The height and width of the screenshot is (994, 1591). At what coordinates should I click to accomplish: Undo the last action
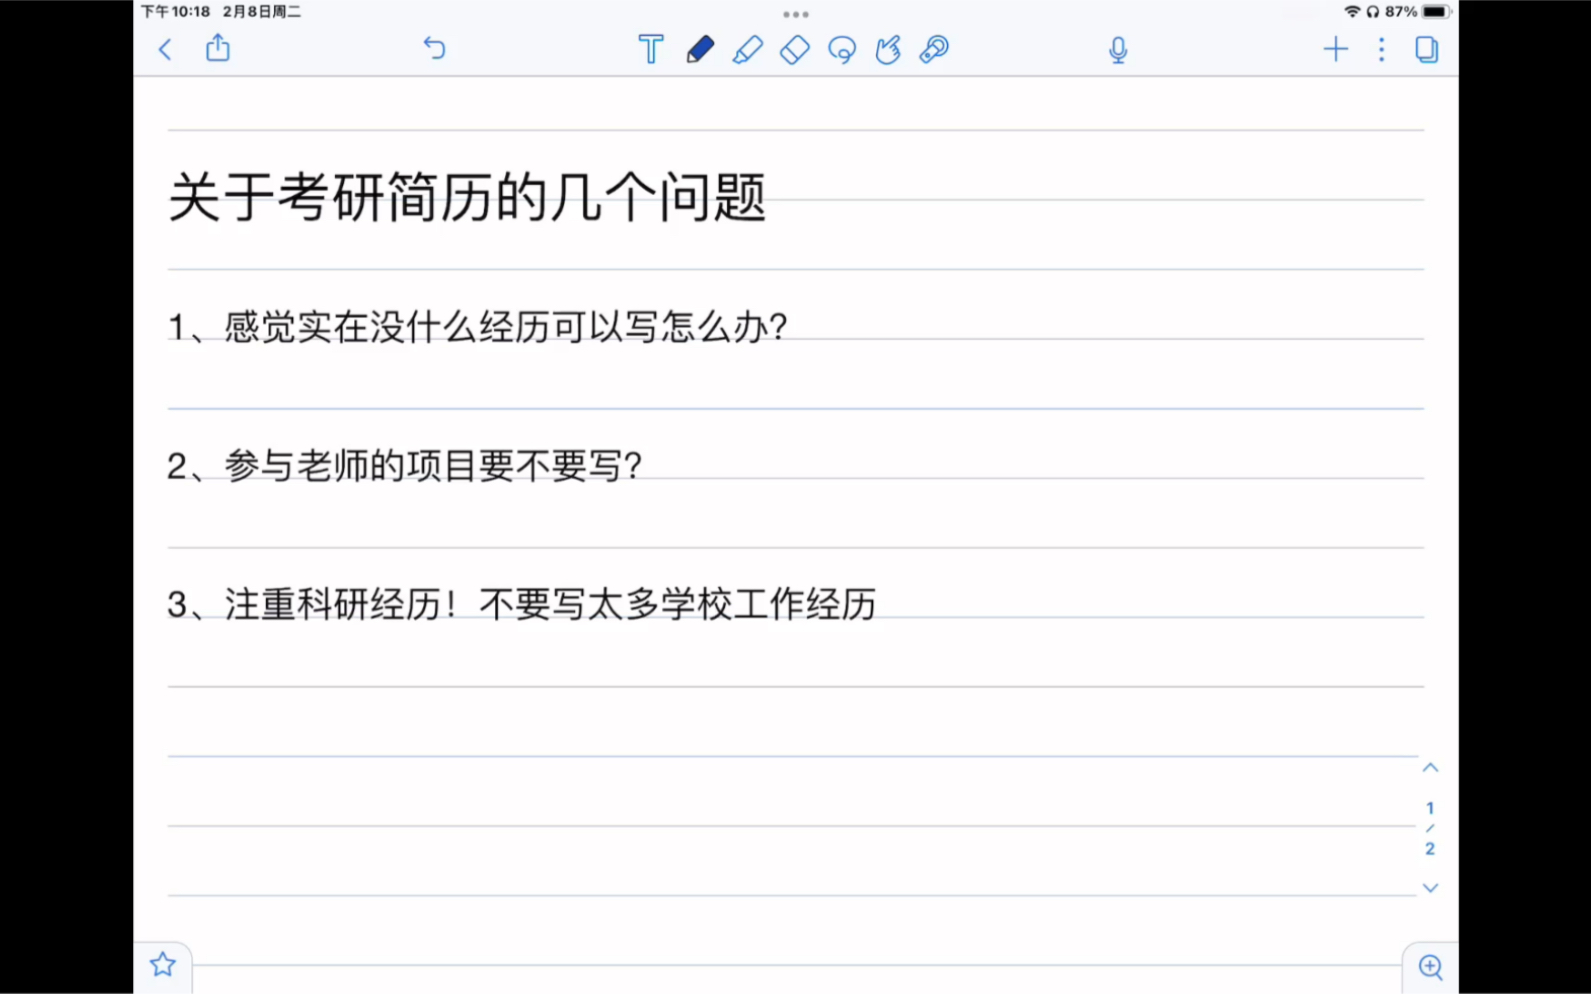click(434, 48)
